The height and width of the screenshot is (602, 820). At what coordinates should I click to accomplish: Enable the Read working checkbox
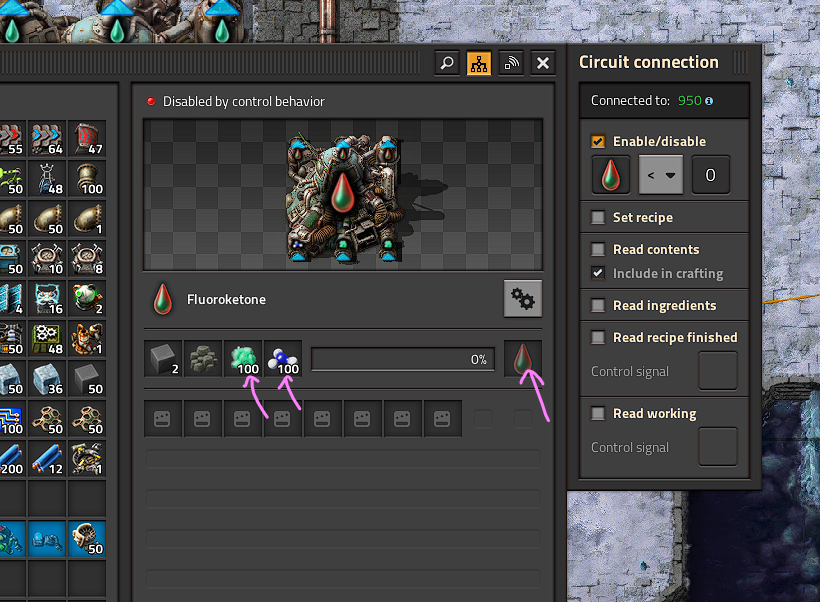[598, 414]
